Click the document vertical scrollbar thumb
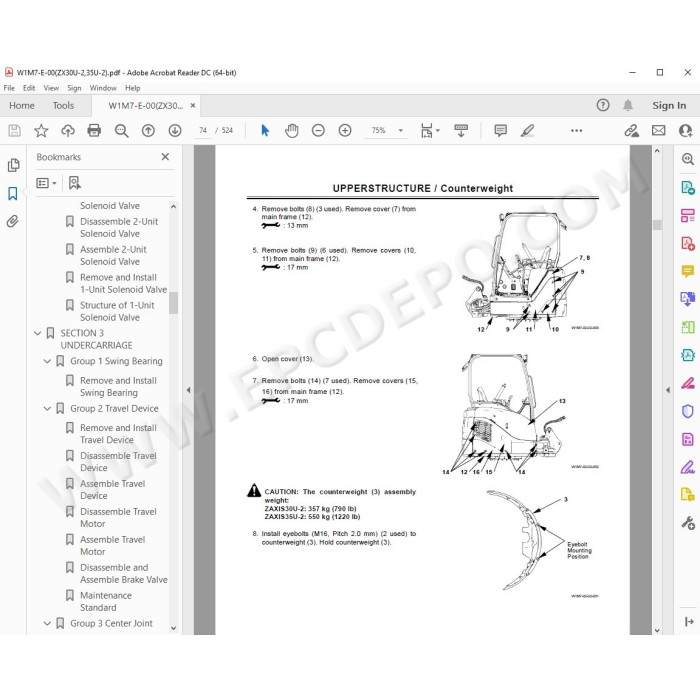 pyautogui.click(x=657, y=225)
